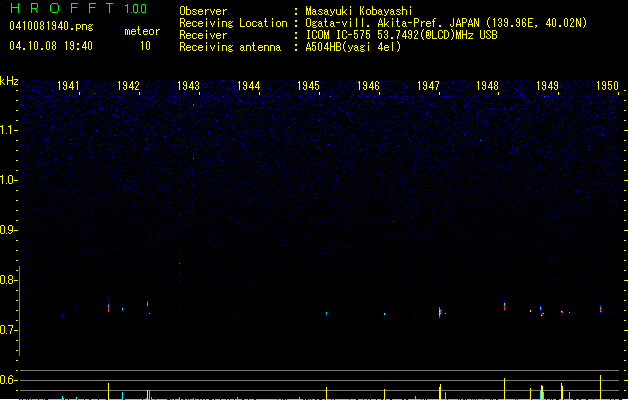Click time marker 1944

[248, 86]
